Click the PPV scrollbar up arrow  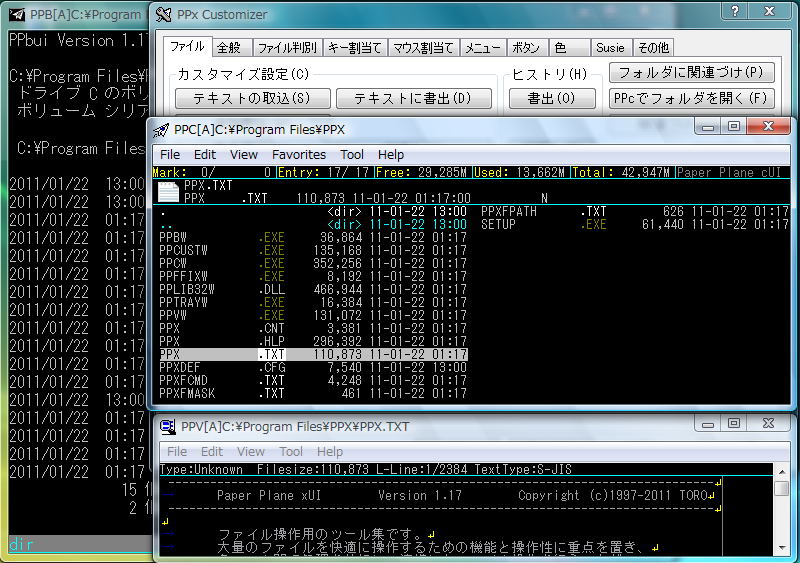point(781,488)
